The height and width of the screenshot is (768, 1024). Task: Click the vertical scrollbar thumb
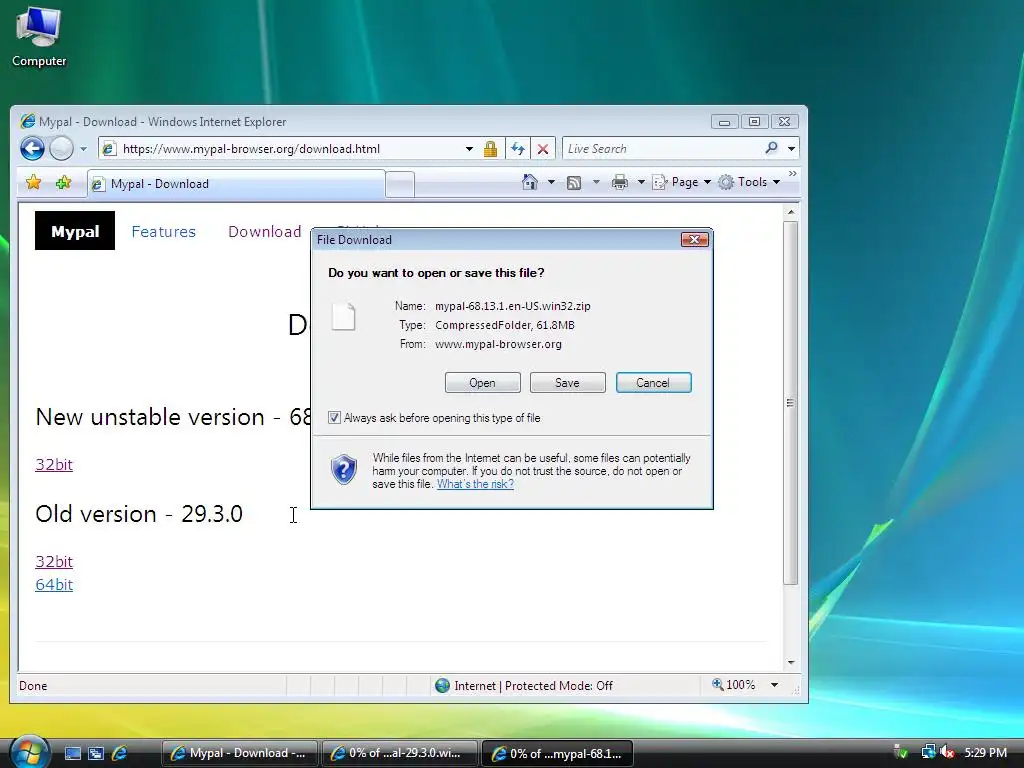click(x=791, y=403)
